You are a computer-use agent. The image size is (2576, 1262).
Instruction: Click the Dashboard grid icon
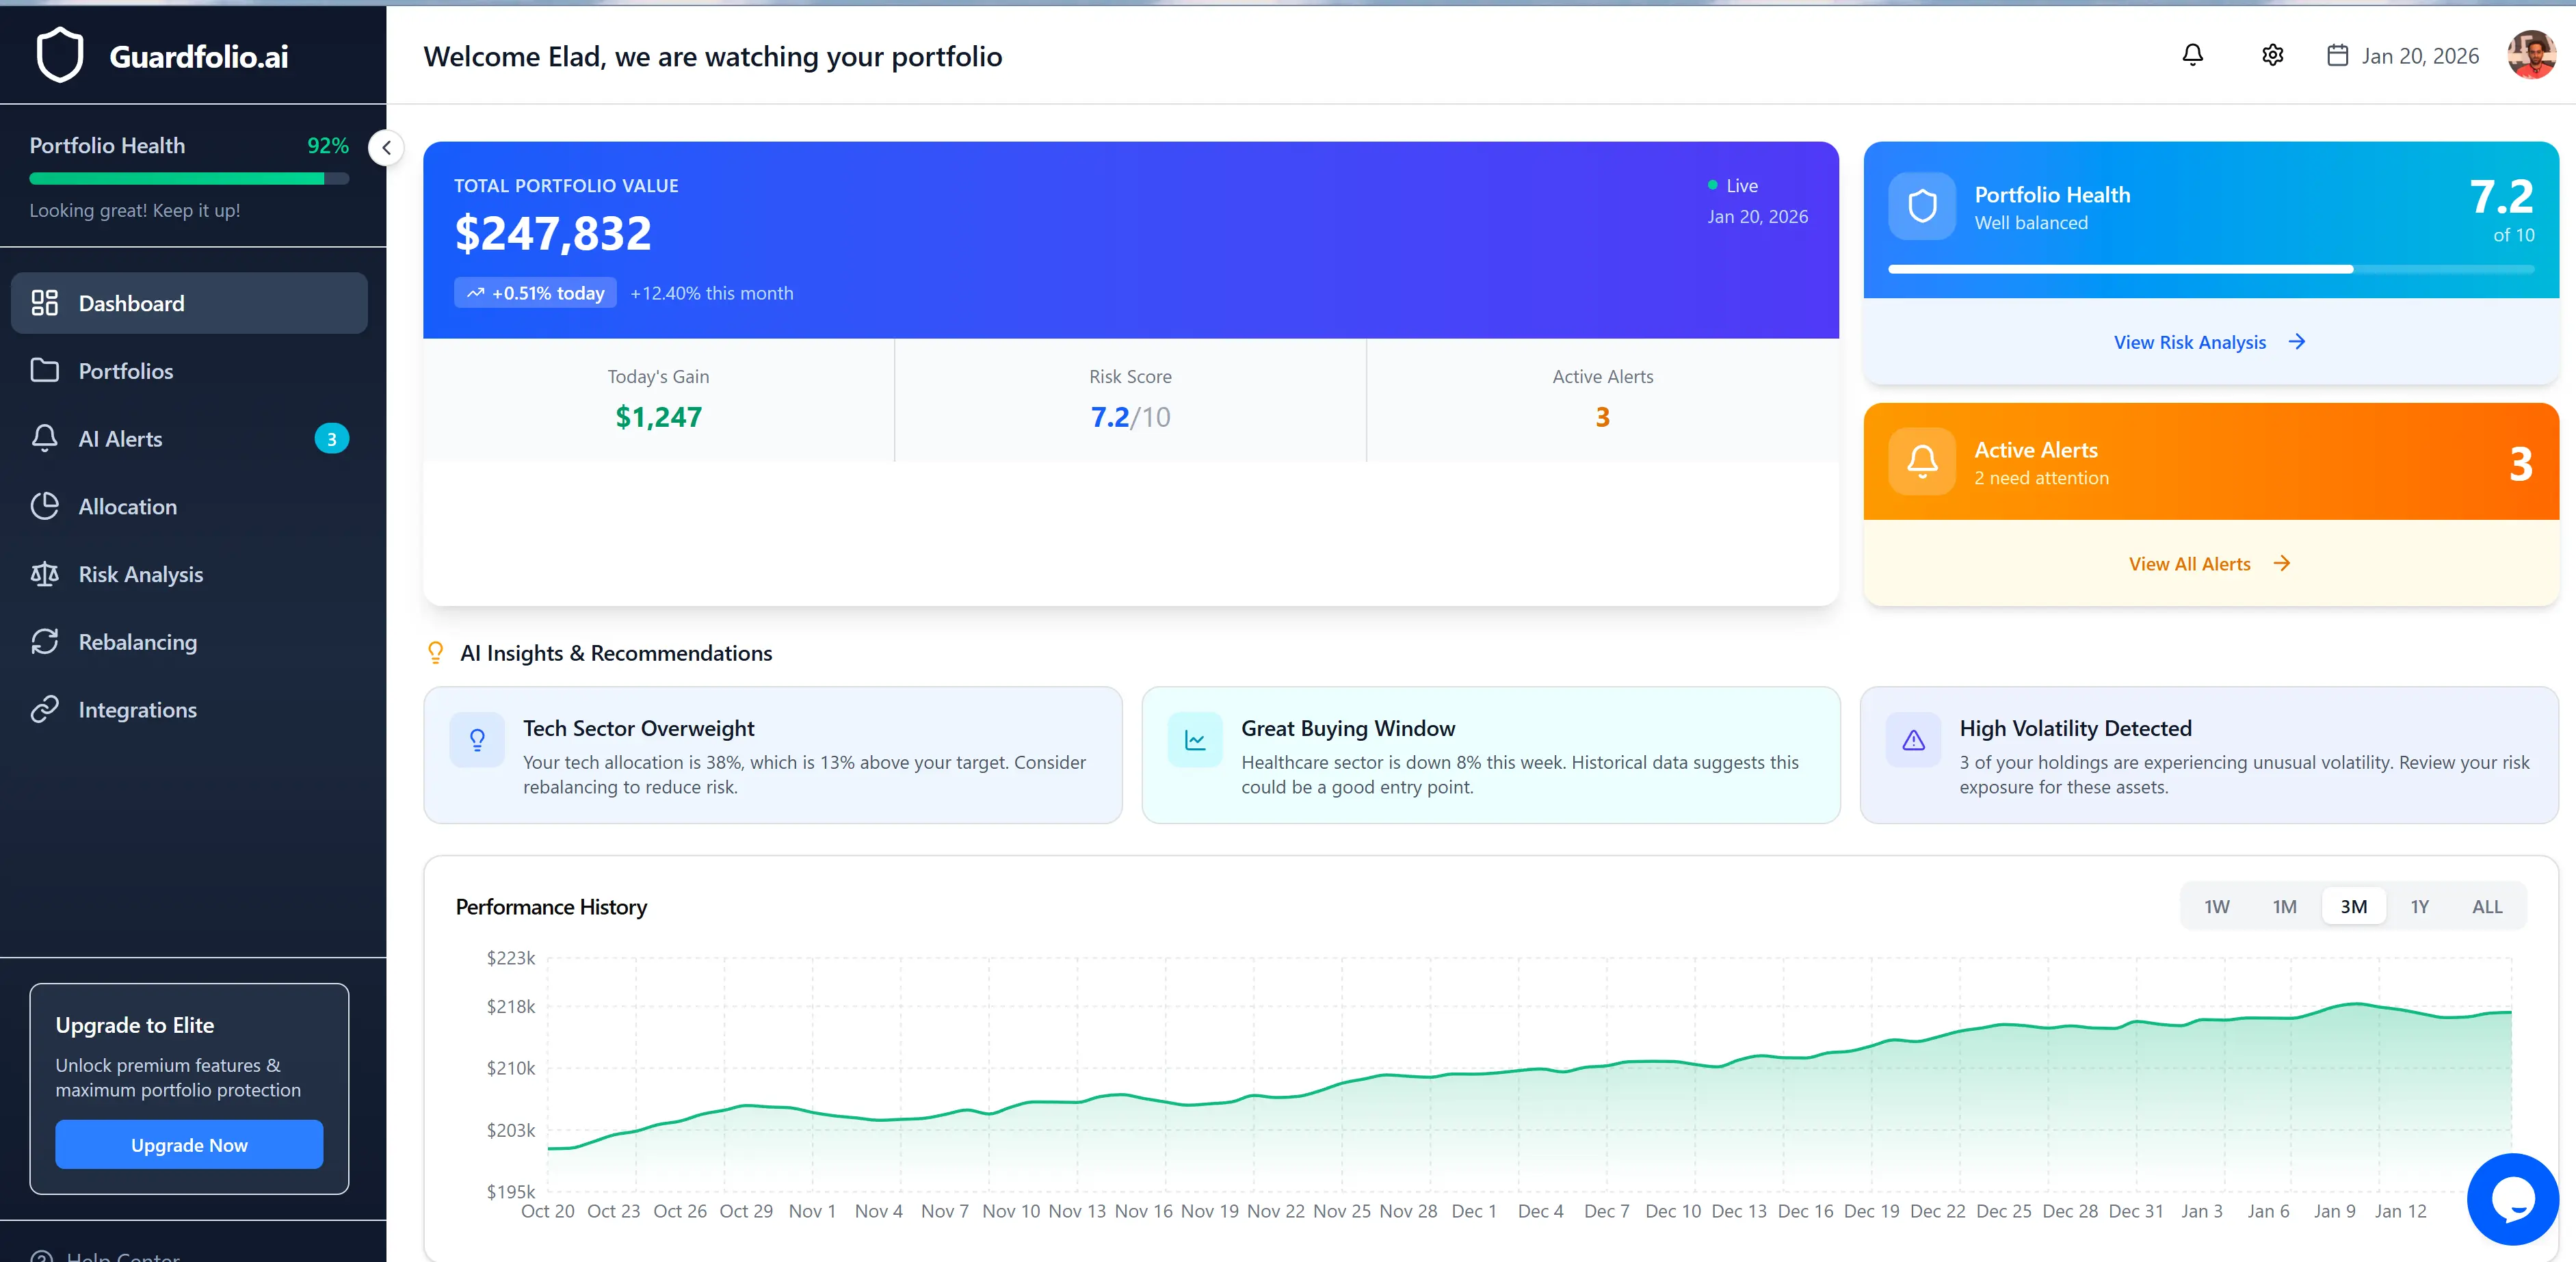(45, 302)
